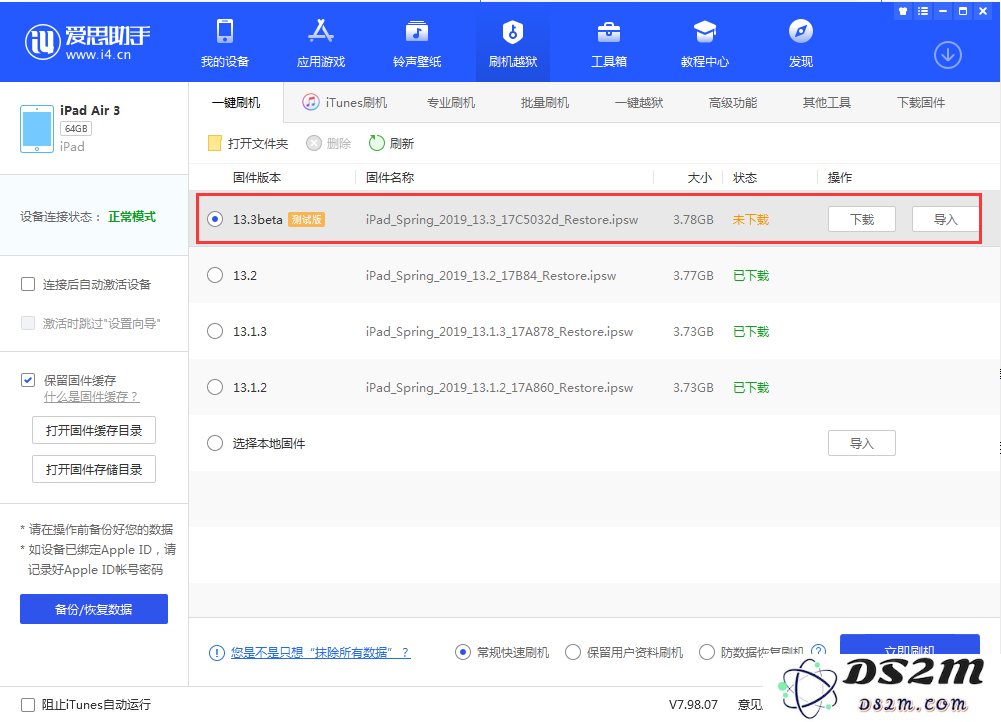1001x722 pixels.
Task: Choose 保留用户资料刷机 mode
Action: (x=573, y=652)
